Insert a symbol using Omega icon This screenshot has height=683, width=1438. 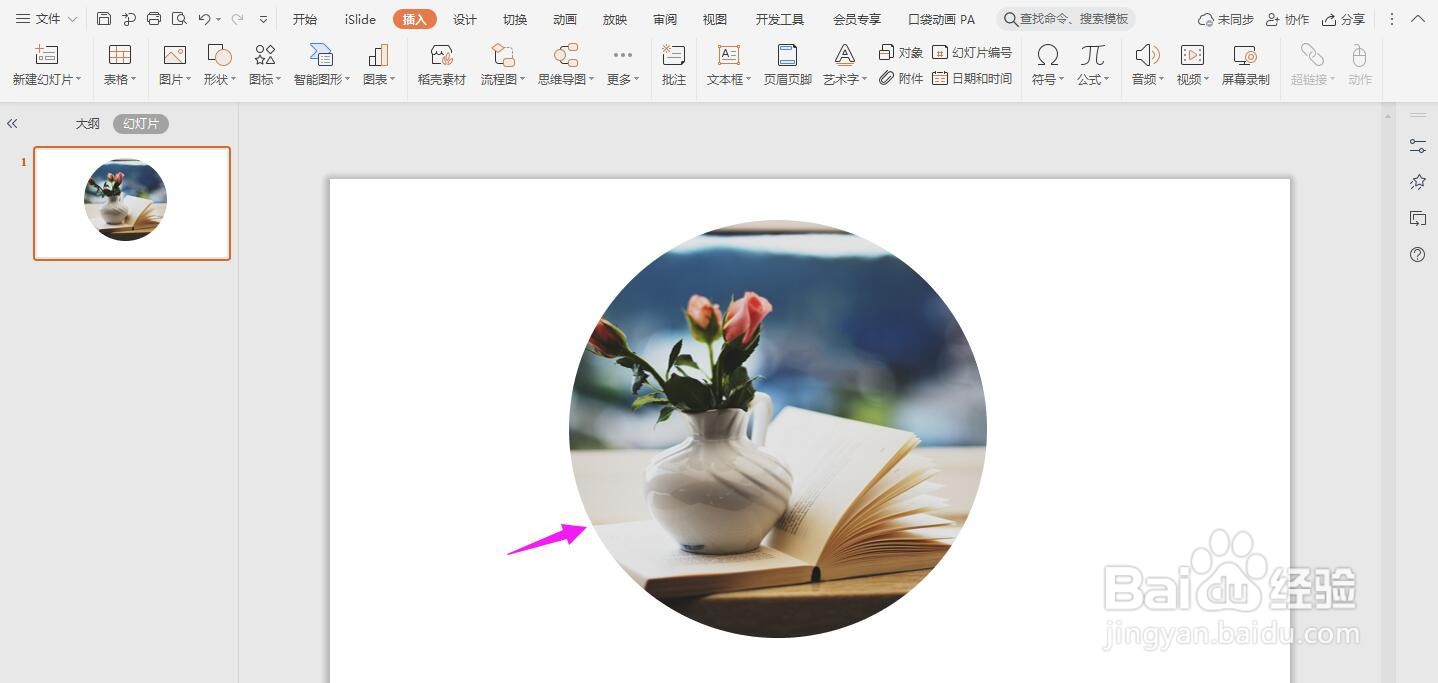pos(1047,55)
